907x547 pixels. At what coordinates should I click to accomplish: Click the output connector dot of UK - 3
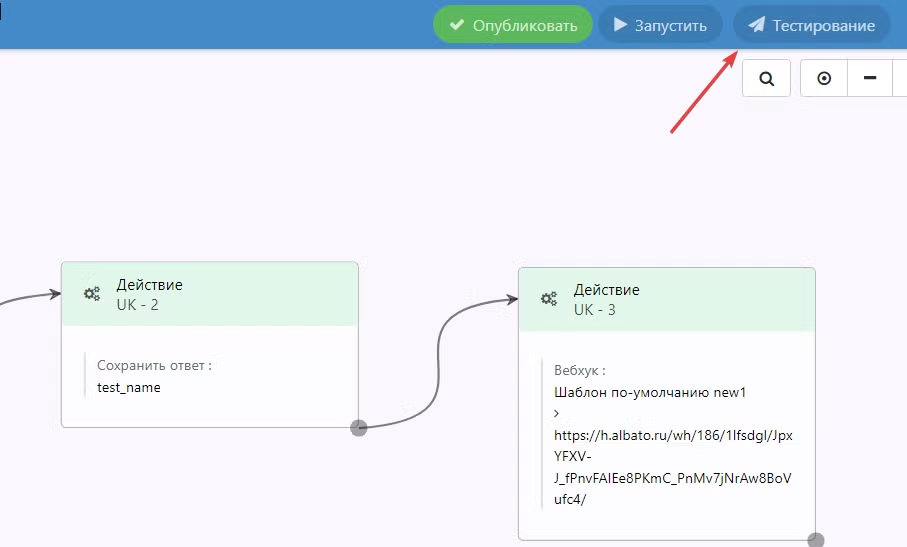pos(816,540)
